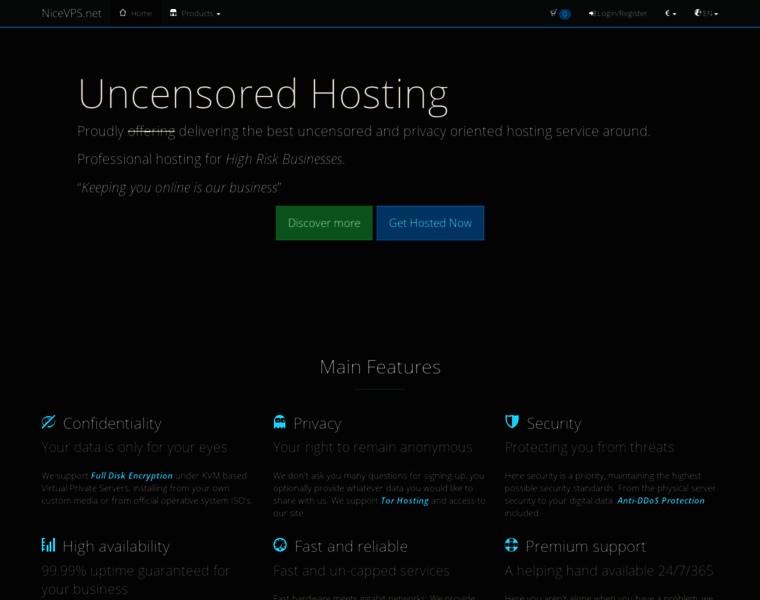Click the High availability bars icon
Viewport: 760px width, 600px height.
click(49, 545)
